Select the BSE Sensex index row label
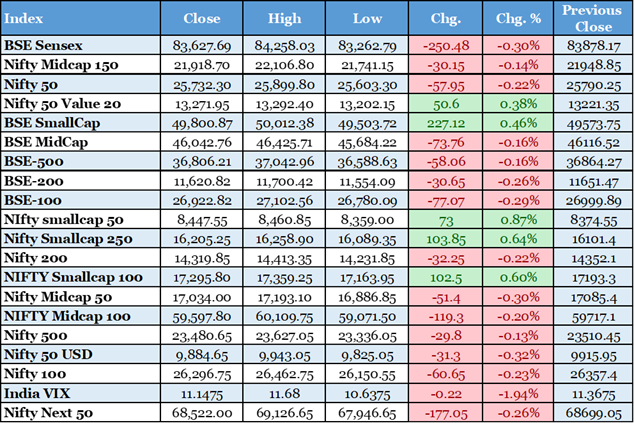This screenshot has height=423, width=634. click(43, 46)
